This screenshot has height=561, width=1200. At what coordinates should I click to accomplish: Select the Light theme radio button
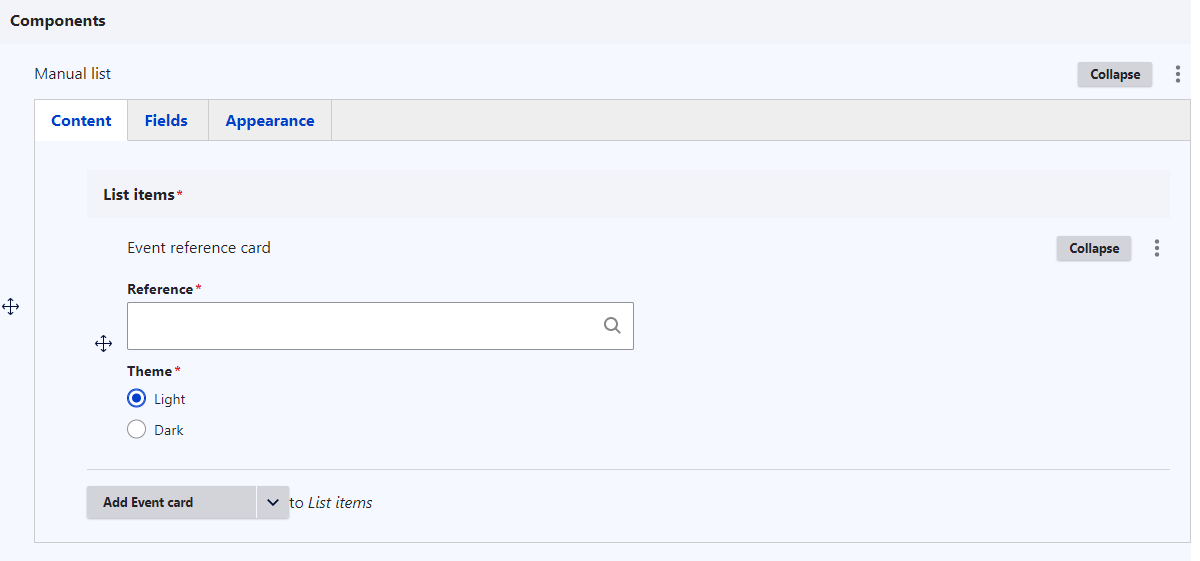click(x=137, y=399)
